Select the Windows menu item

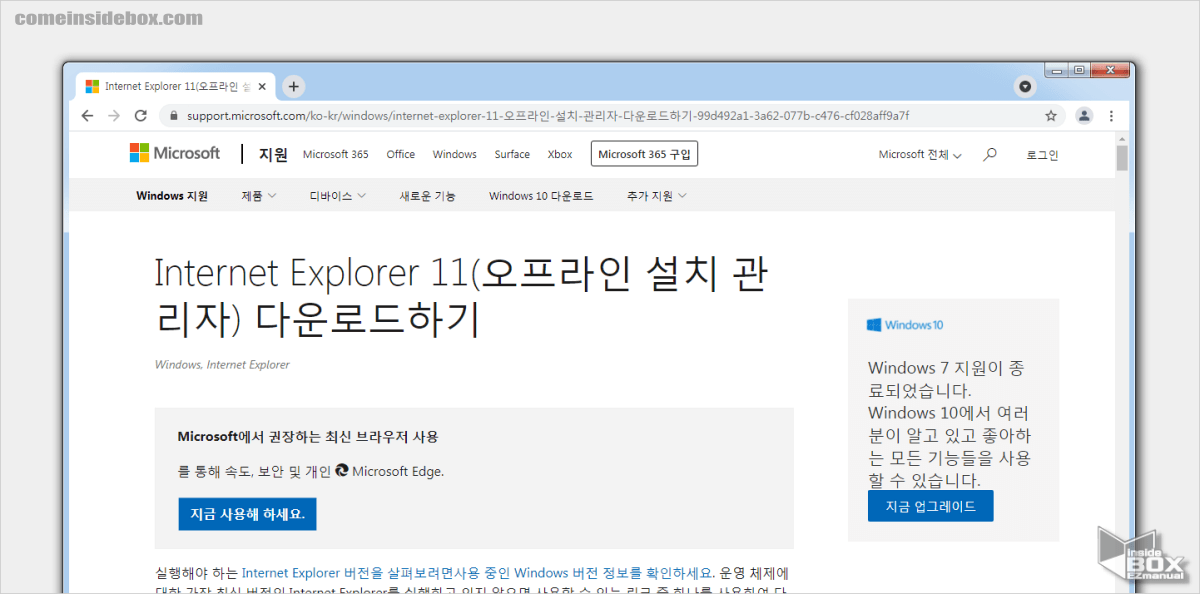[454, 154]
